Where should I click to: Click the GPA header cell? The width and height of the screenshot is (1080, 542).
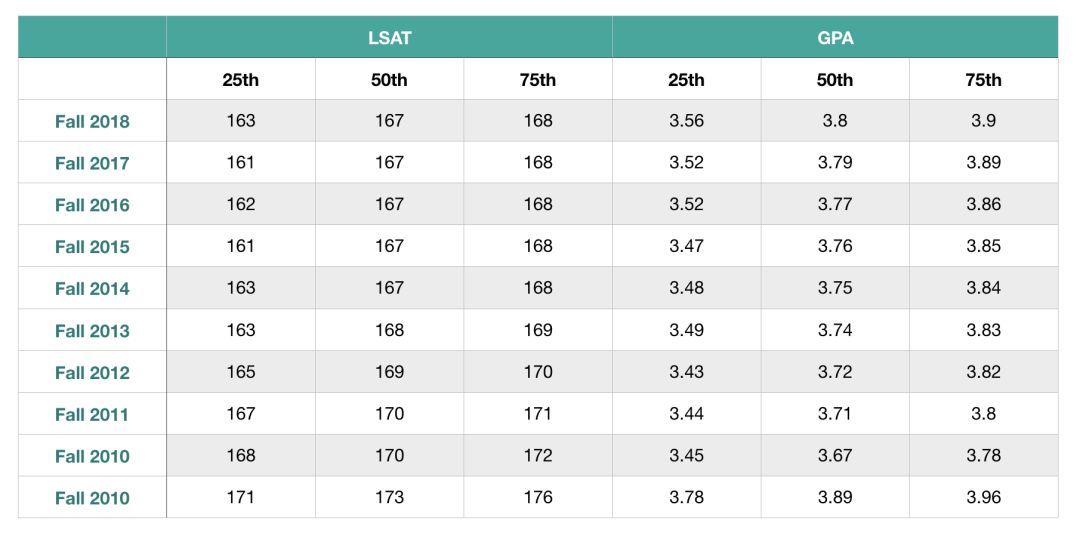point(835,38)
